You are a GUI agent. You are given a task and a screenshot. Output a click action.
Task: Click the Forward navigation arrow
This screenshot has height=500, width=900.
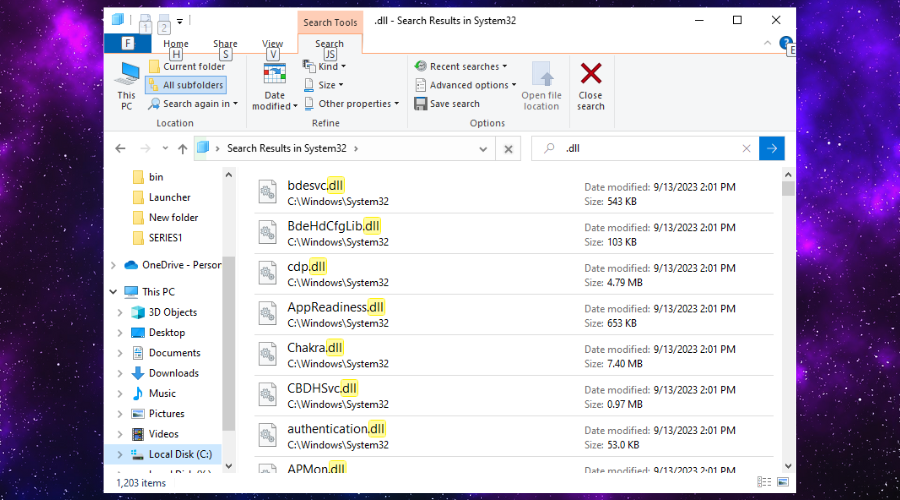[x=145, y=149]
